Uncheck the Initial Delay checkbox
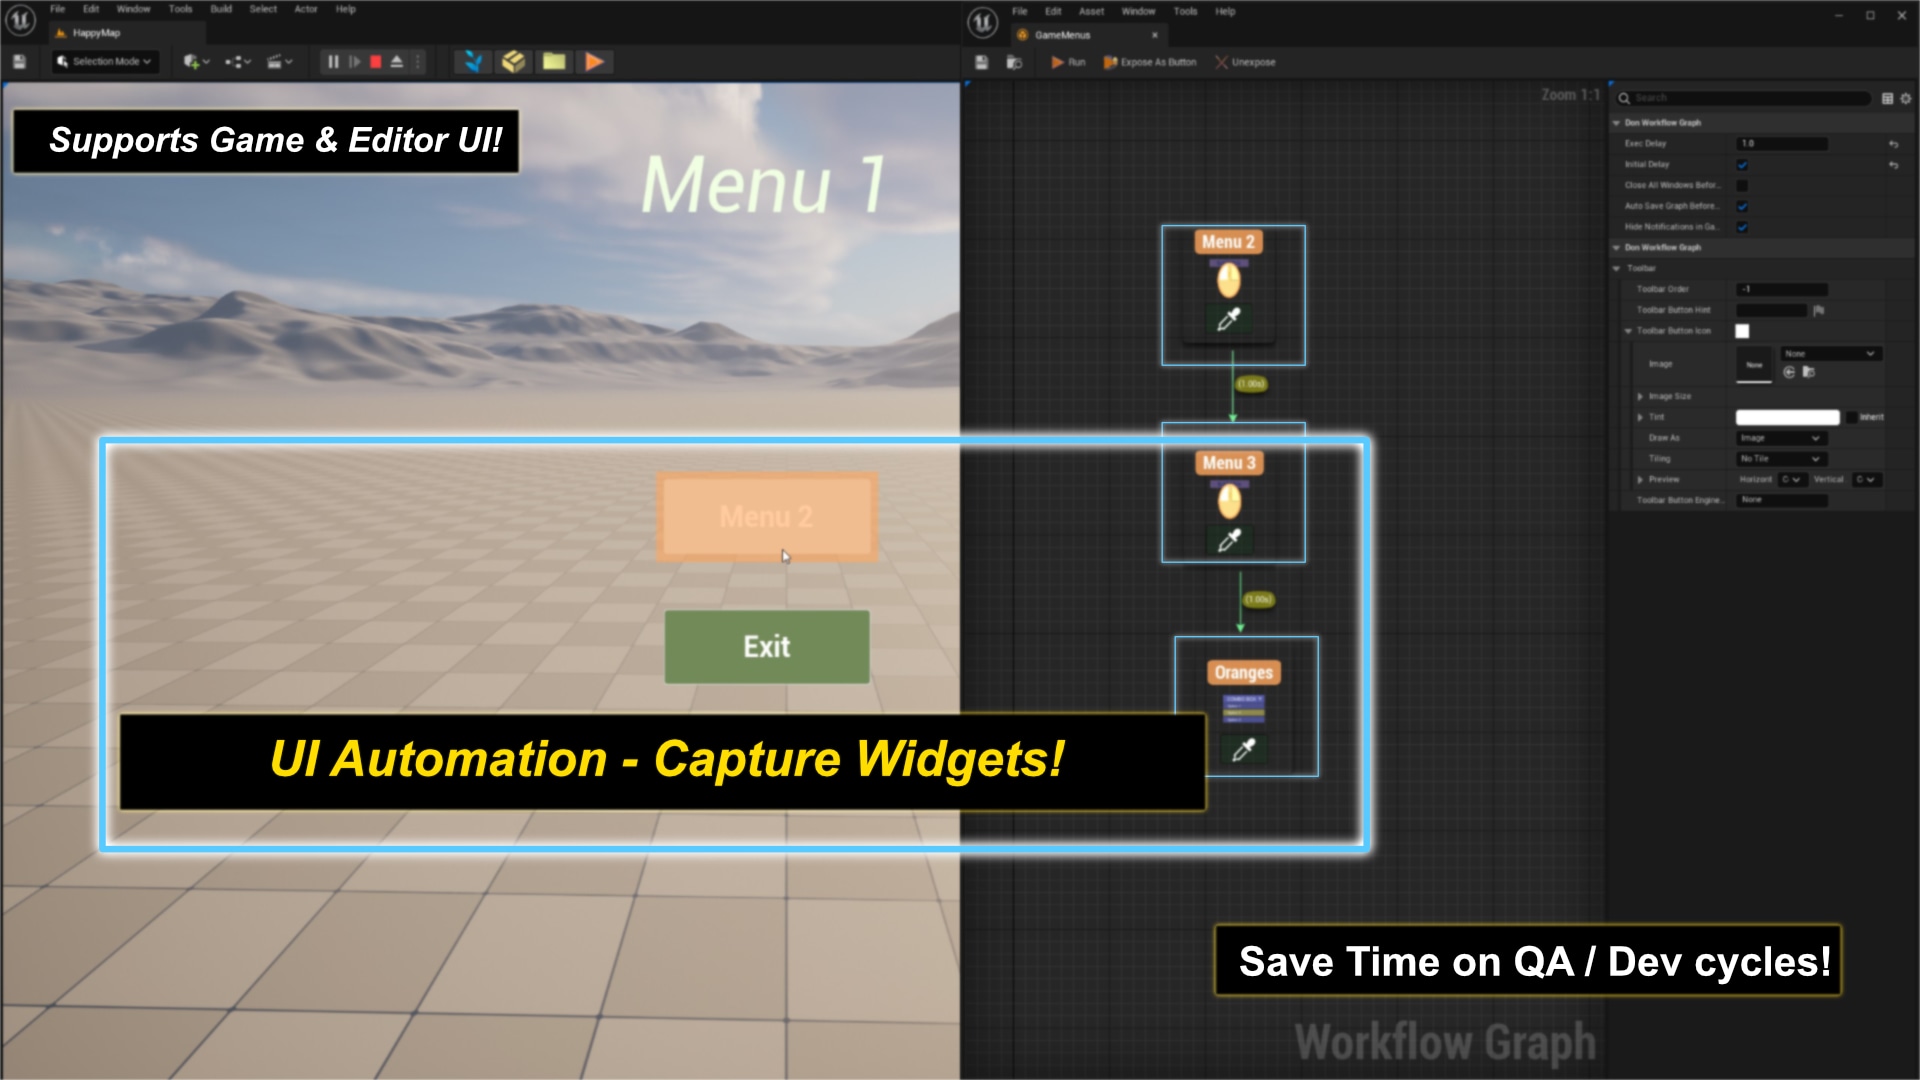Viewport: 1920px width, 1080px height. coord(1742,165)
